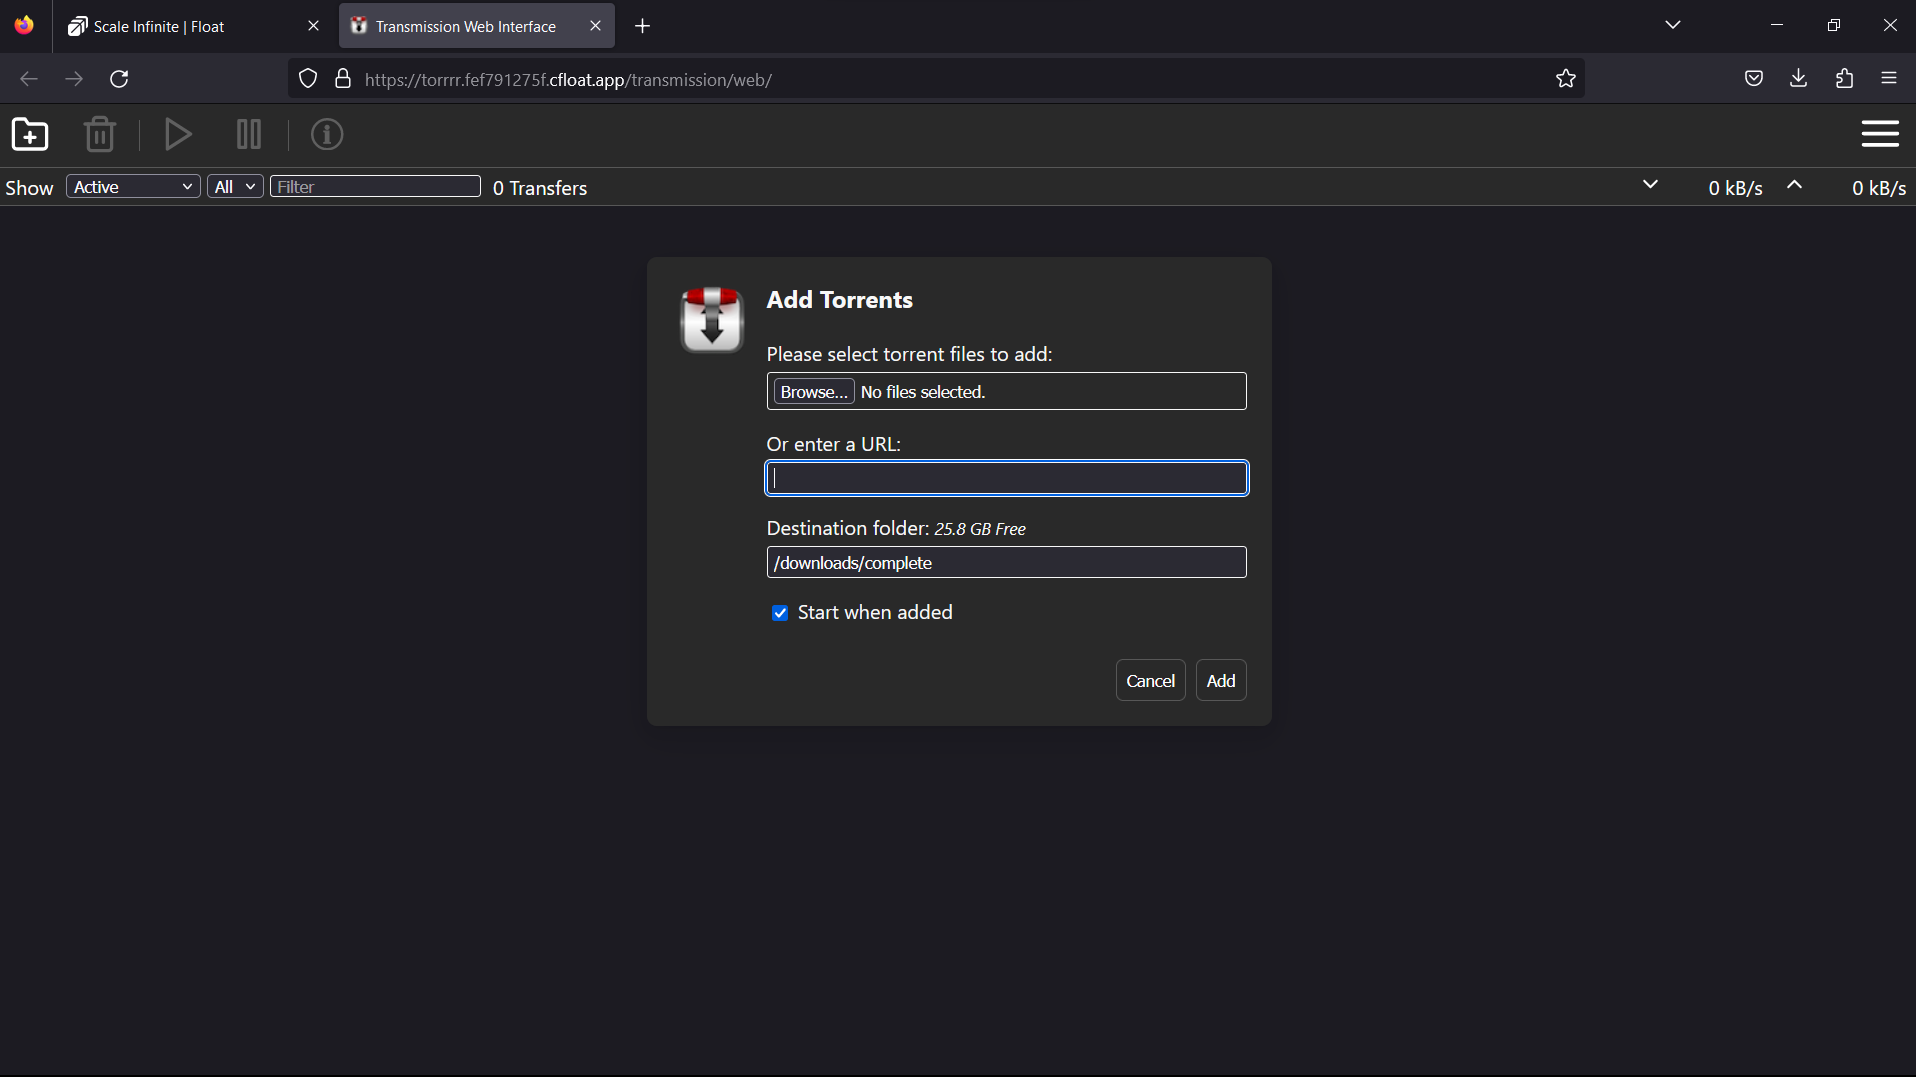This screenshot has width=1916, height=1077.
Task: Bookmark this page with star icon
Action: tap(1566, 79)
